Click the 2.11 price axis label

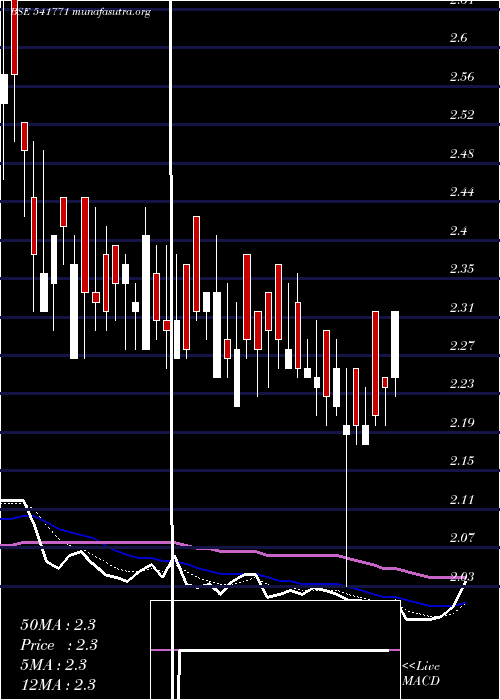(462, 500)
